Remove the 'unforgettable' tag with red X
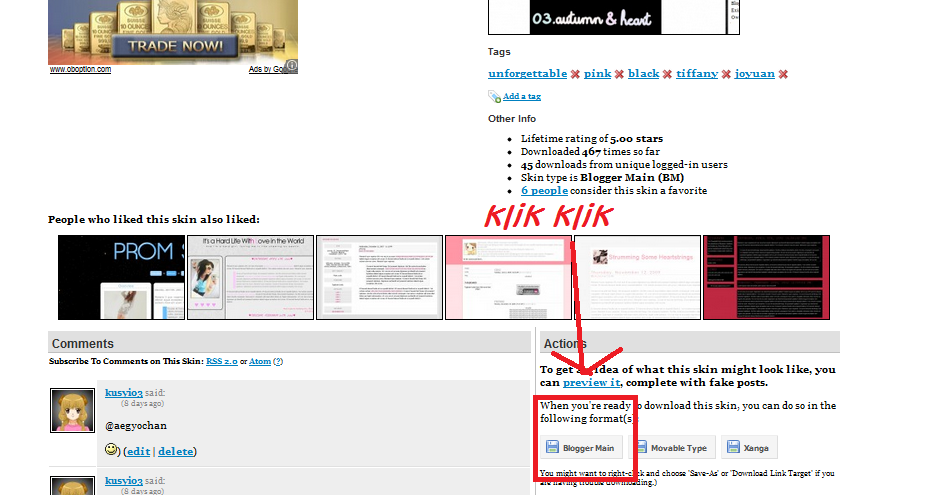The width and height of the screenshot is (942, 495). (x=575, y=74)
